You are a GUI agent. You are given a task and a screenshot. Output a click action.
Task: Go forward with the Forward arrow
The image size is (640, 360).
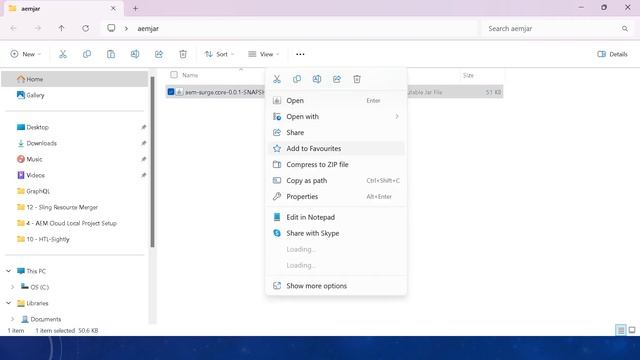[38, 28]
